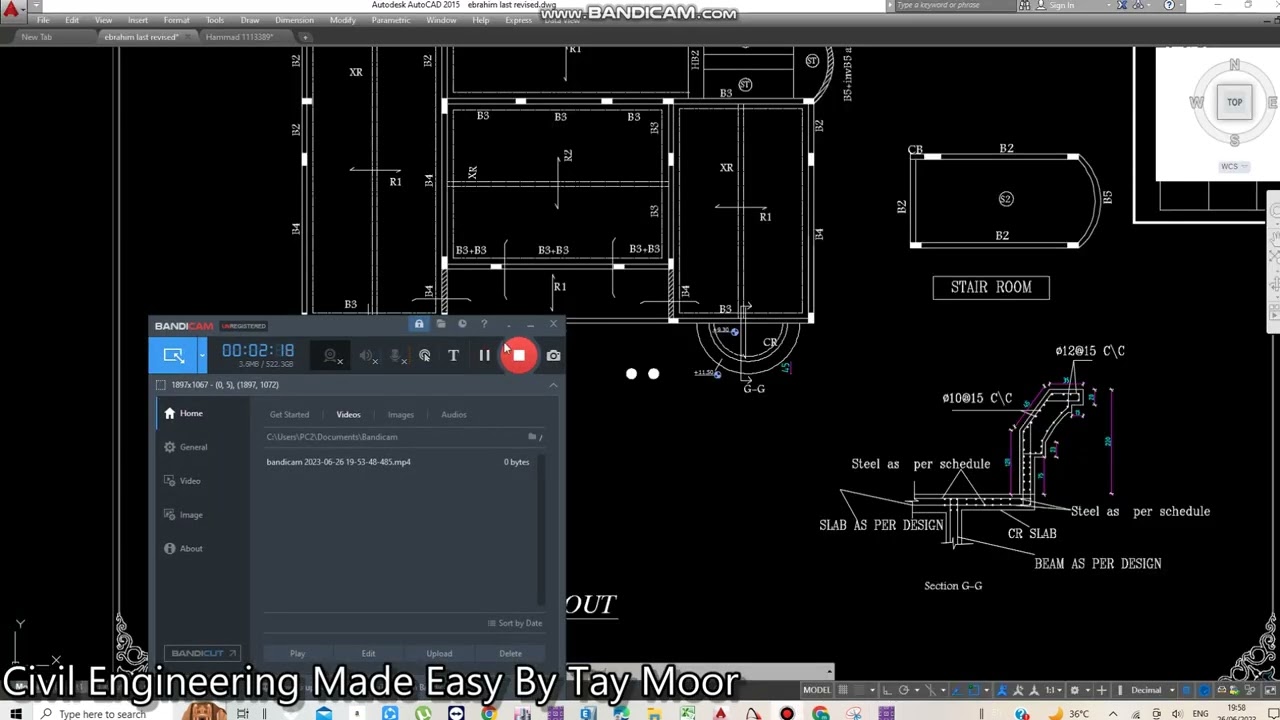Toggle grid display in AutoCAD status bar
Screen dimensions: 1280x720
click(844, 690)
